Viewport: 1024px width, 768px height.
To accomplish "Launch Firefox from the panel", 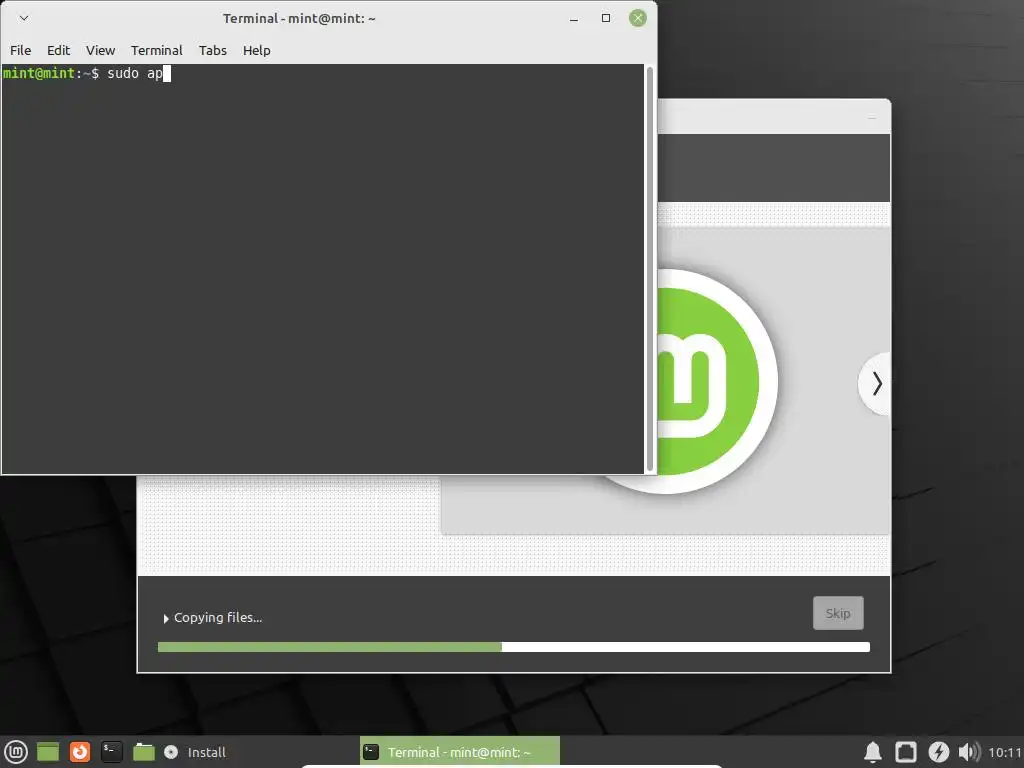I will coord(80,752).
